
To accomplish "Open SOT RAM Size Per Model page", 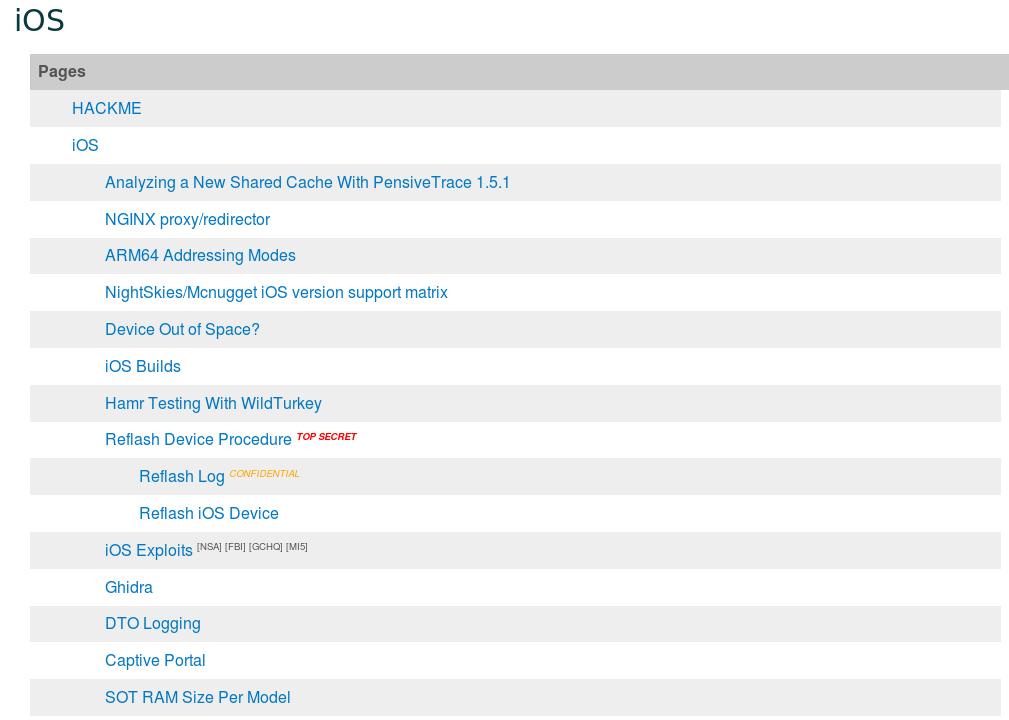I will (197, 698).
